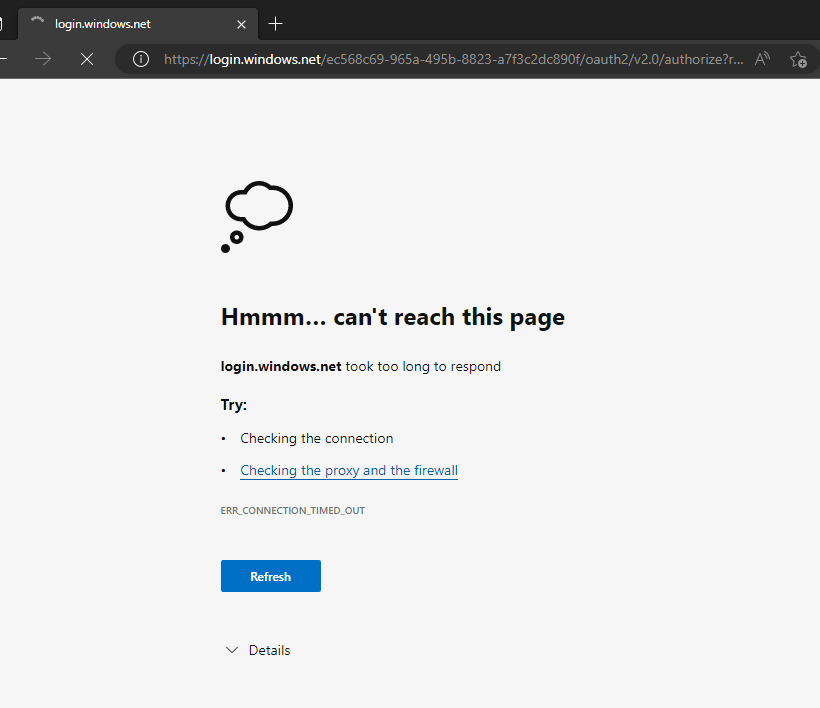Add this page to favorites
Image resolution: width=820 pixels, height=708 pixels.
799,60
